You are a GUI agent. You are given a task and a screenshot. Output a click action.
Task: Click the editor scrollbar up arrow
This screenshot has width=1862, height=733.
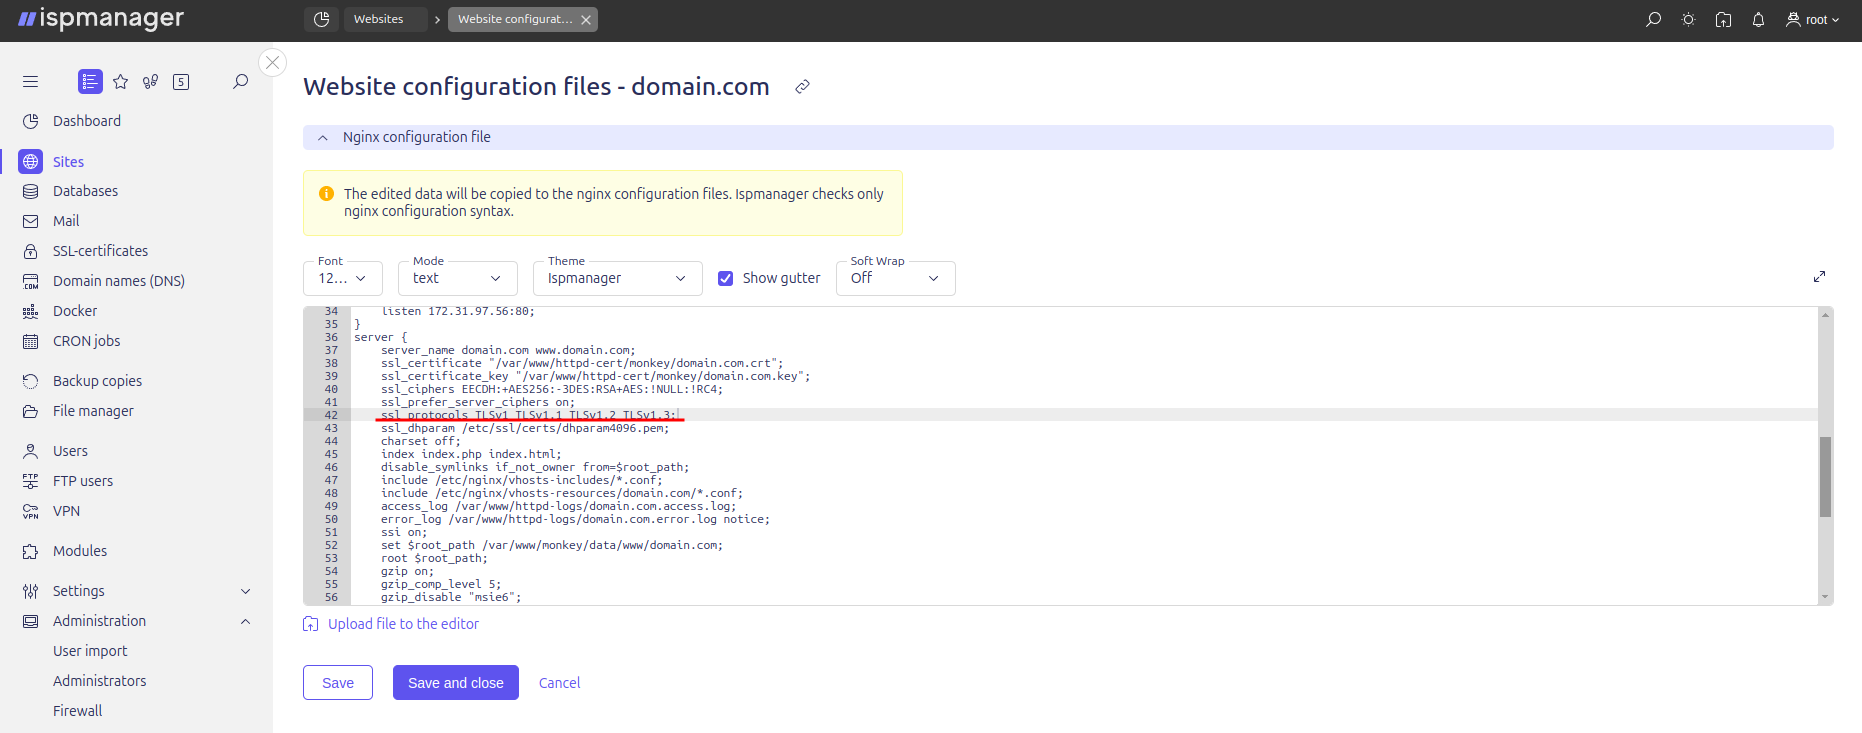tap(1825, 314)
